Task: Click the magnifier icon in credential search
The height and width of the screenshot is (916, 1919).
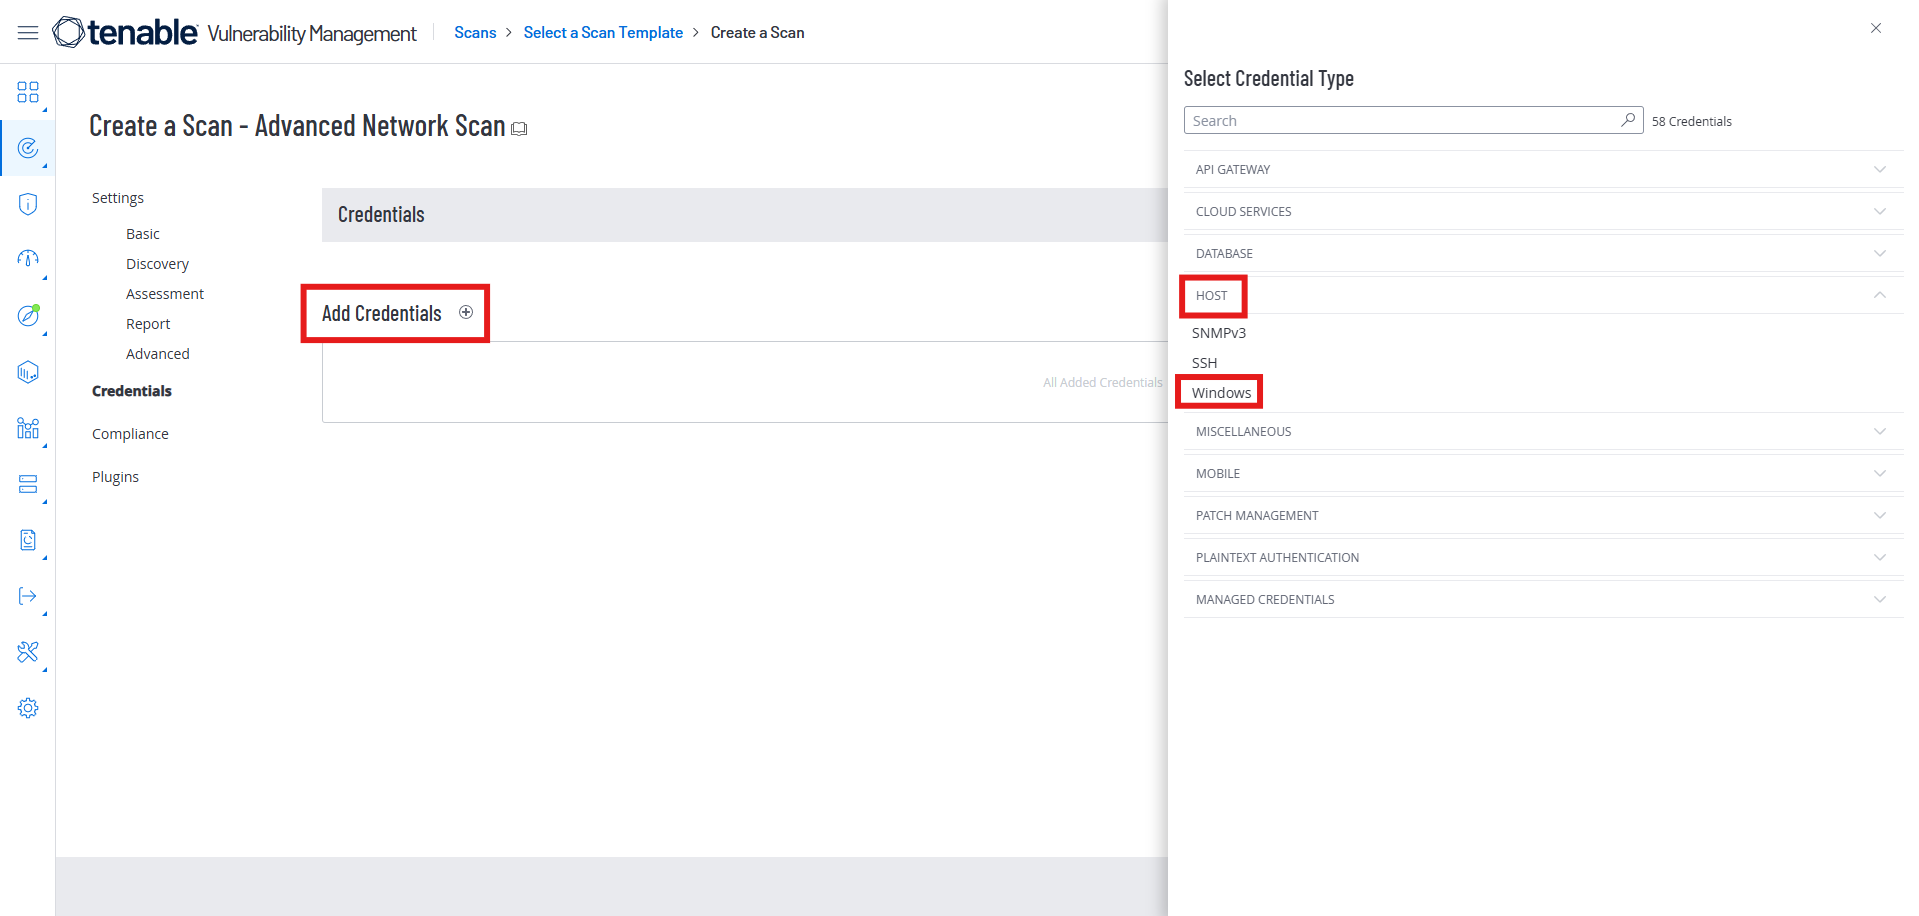Action: (1628, 120)
